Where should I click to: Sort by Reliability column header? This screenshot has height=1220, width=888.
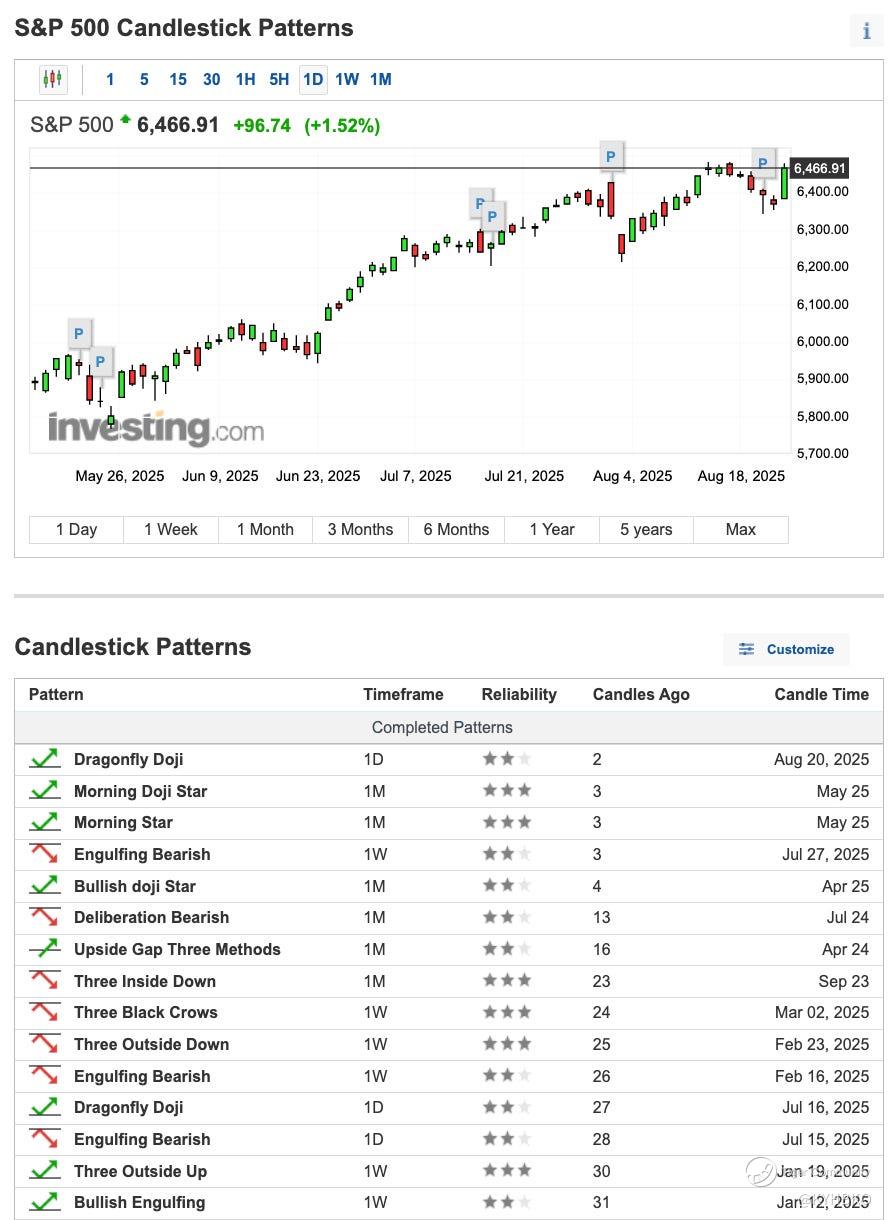coord(519,694)
